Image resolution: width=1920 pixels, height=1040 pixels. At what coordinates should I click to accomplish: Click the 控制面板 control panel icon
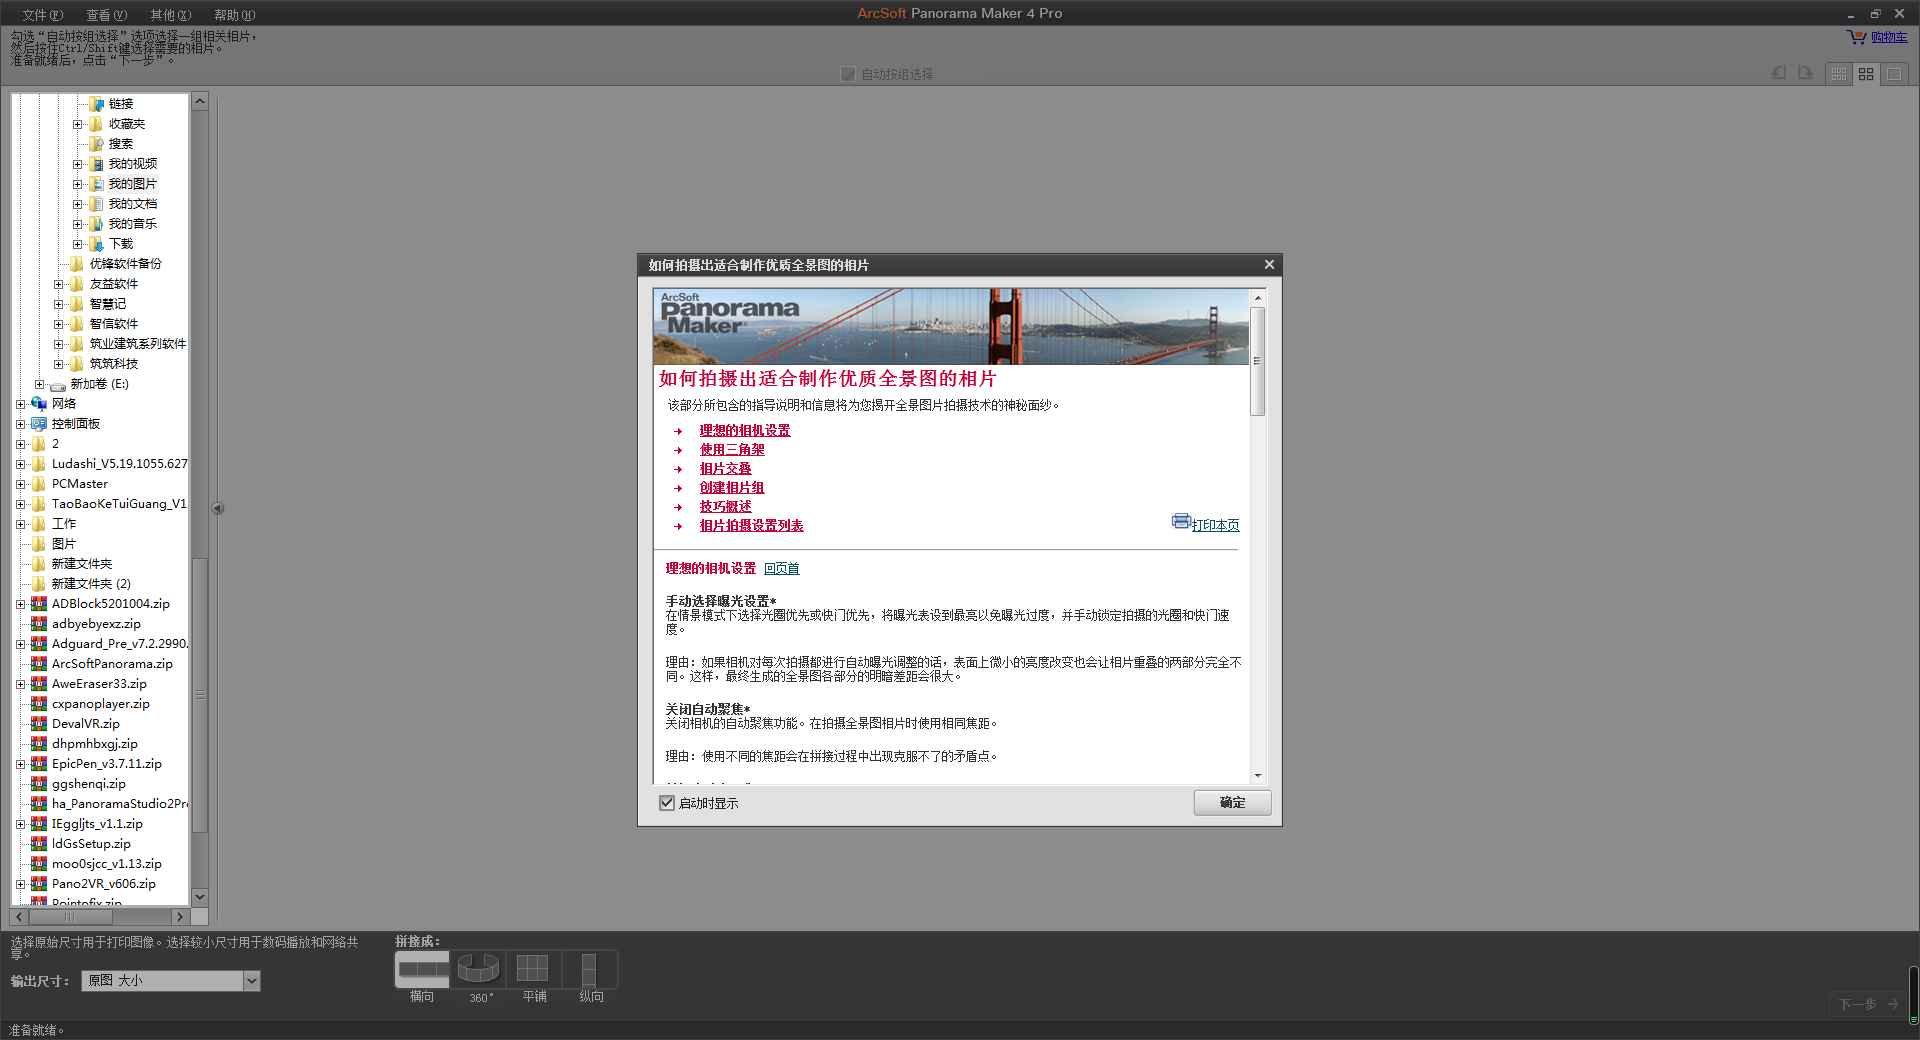39,423
